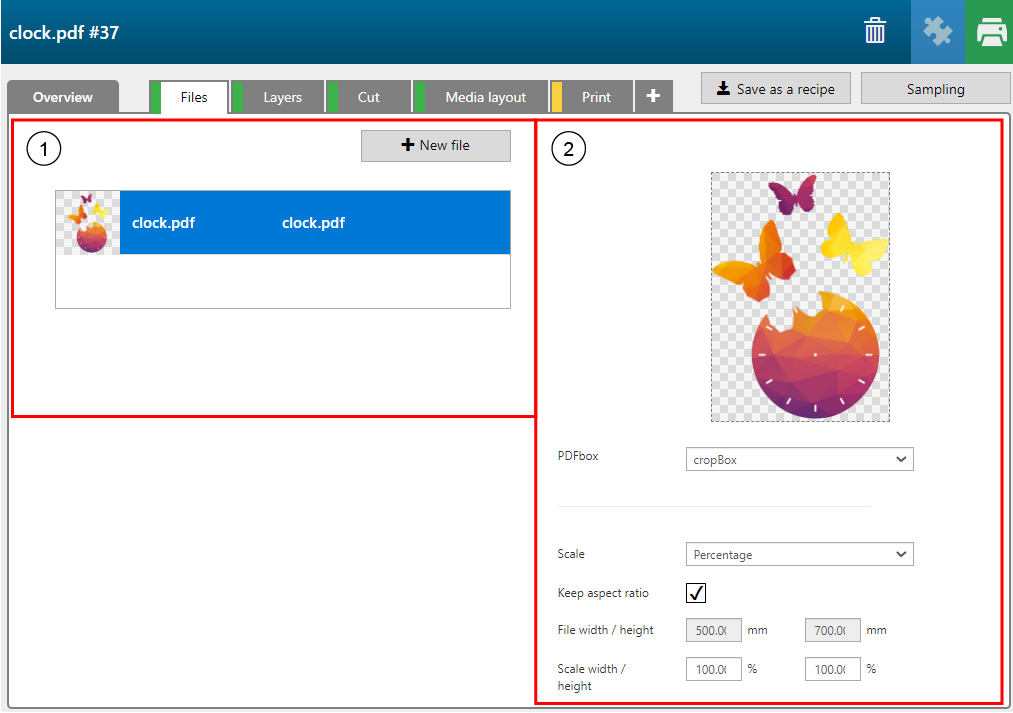Image resolution: width=1013 pixels, height=713 pixels.
Task: Click the clock.pdf thumbnail in file list
Action: pyautogui.click(x=88, y=223)
